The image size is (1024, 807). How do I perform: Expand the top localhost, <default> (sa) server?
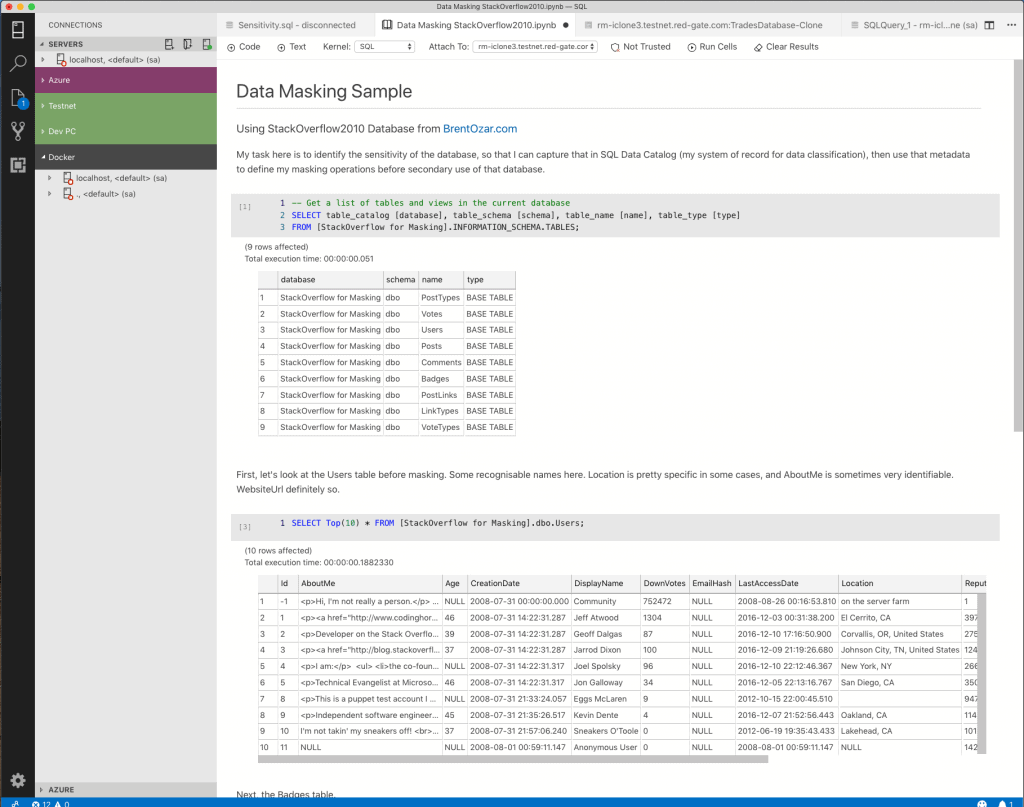click(x=43, y=59)
